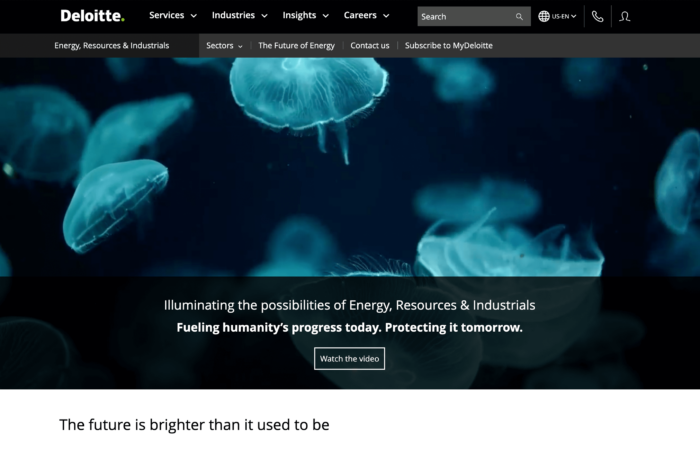Screen dimensions: 700x467
Task: Open the Industries menu
Action: pos(233,15)
